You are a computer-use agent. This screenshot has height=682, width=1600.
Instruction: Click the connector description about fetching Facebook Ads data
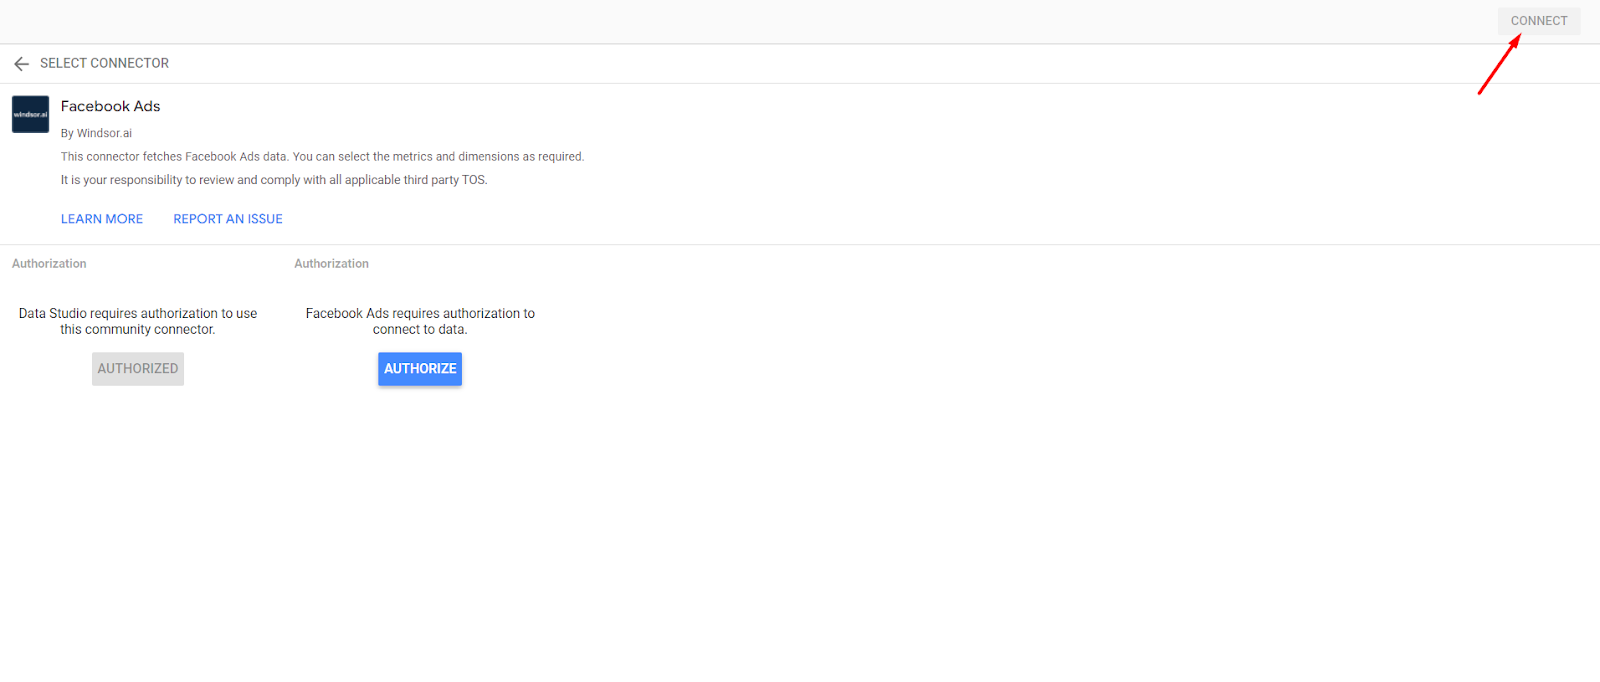322,157
